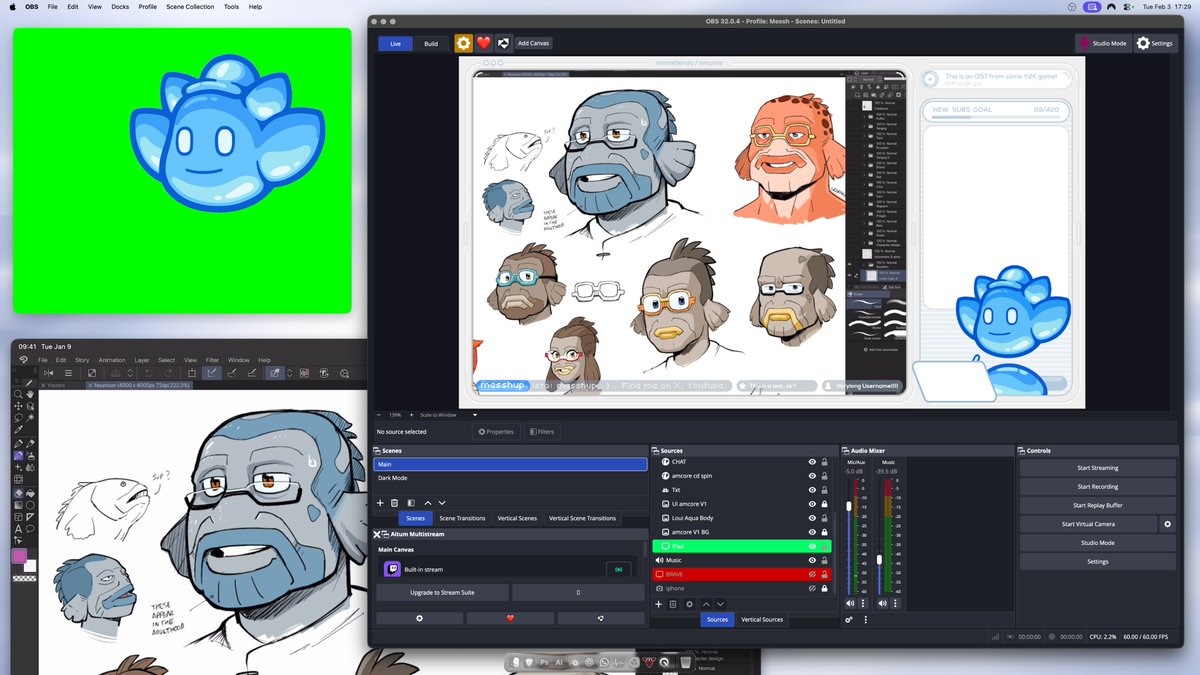Open Virtual Camera settings gear
This screenshot has height=675, width=1200.
[x=1166, y=524]
